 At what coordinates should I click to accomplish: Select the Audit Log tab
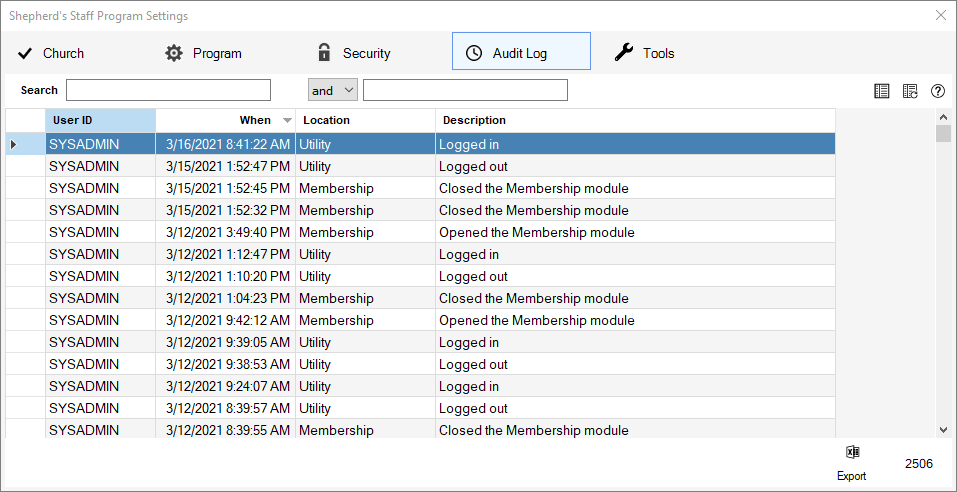pyautogui.click(x=520, y=53)
